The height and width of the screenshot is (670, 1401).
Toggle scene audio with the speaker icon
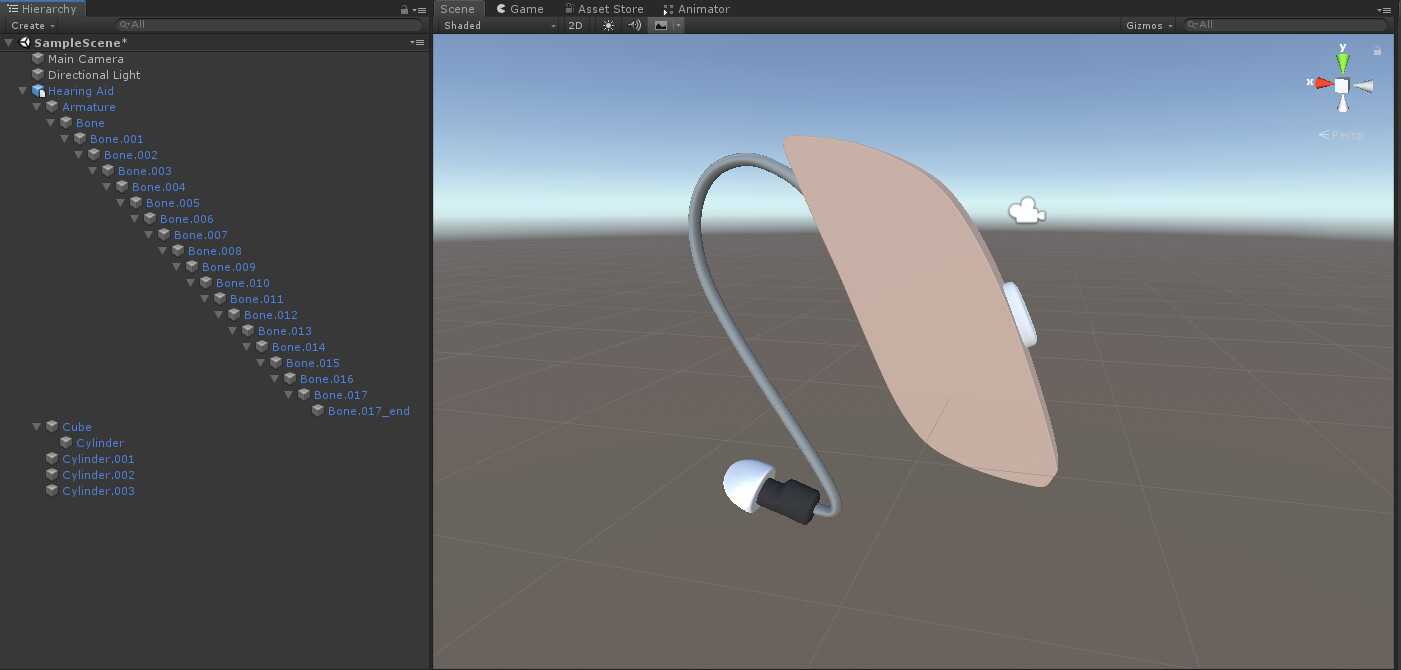point(634,25)
